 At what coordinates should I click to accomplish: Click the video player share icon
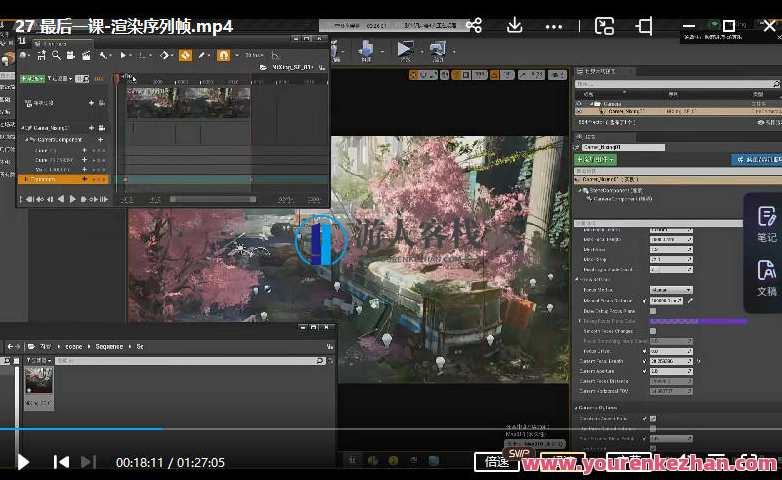click(x=474, y=25)
